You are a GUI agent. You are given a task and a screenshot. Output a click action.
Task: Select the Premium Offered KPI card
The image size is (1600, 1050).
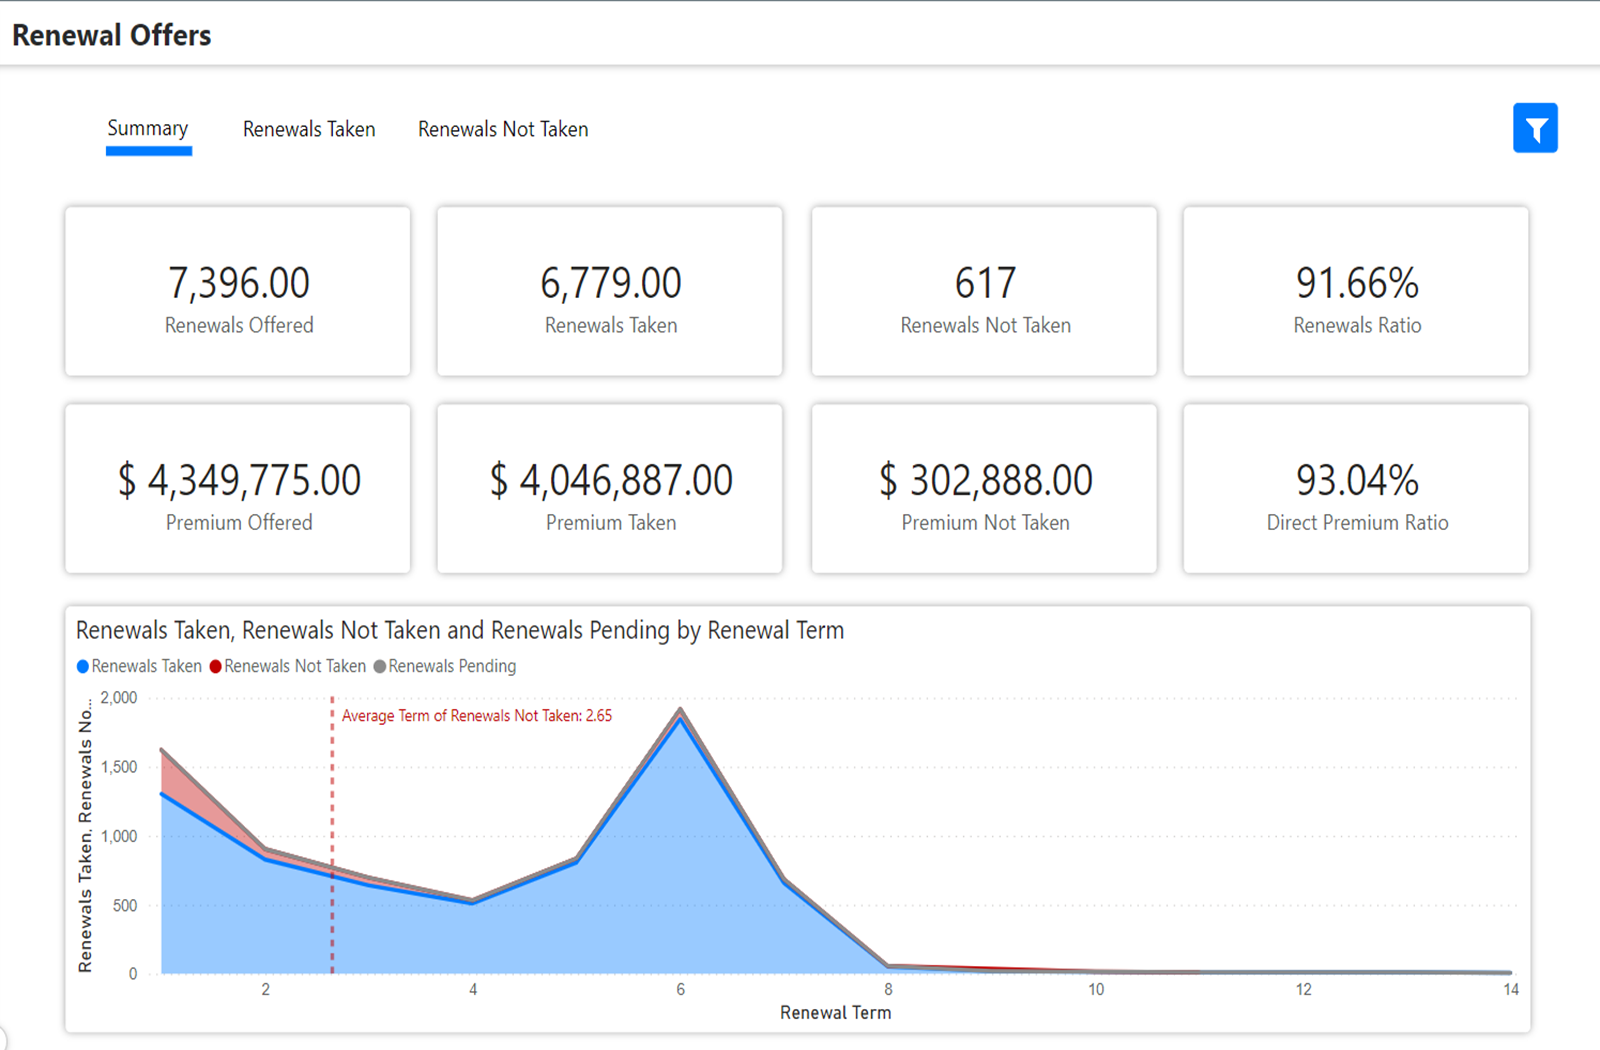[x=237, y=488]
